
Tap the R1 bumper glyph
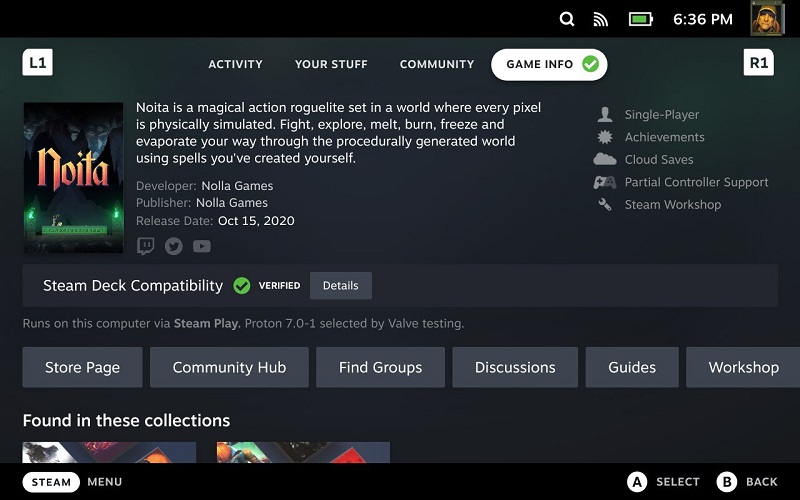click(x=759, y=63)
